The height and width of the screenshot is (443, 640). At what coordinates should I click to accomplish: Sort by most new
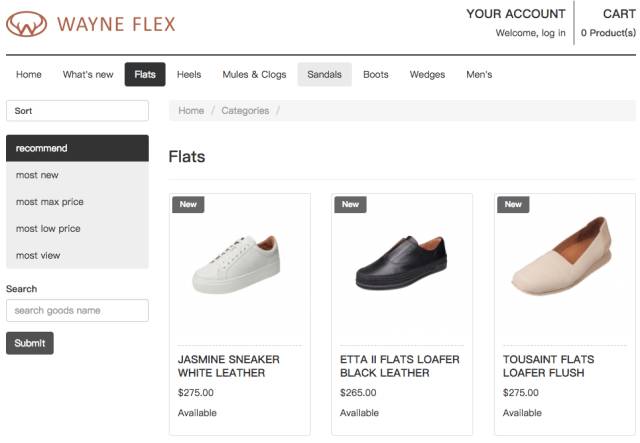click(x=37, y=175)
